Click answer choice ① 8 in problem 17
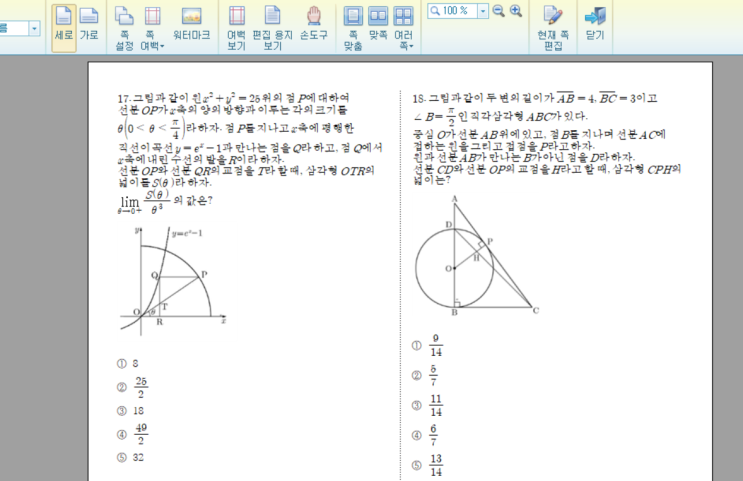The width and height of the screenshot is (743, 481). (x=127, y=363)
